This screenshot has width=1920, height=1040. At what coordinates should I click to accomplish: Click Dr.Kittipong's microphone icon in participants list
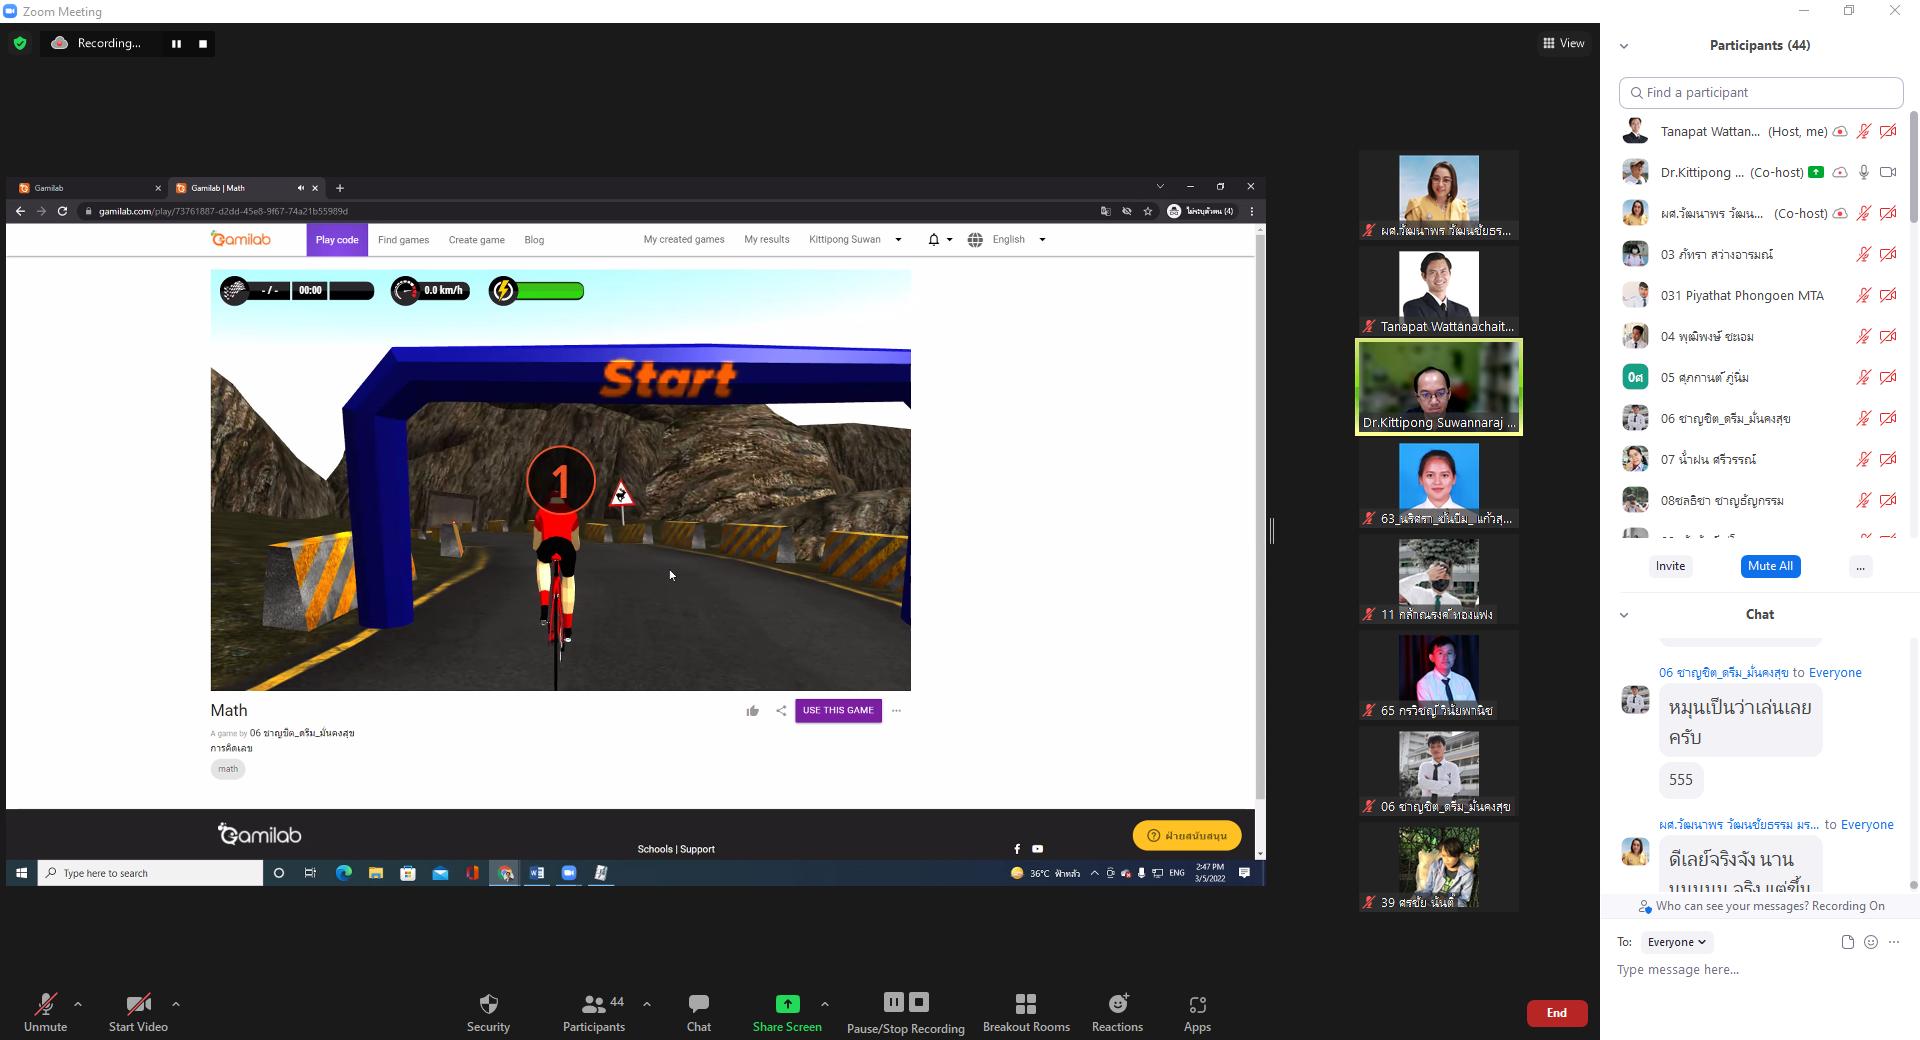1864,172
